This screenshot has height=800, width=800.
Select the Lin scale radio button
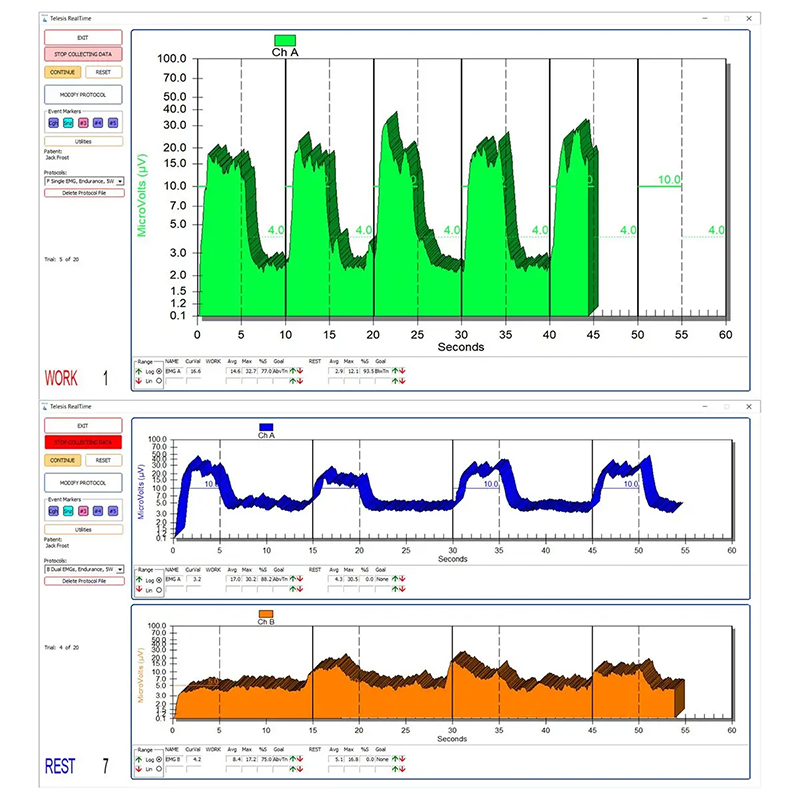point(158,381)
